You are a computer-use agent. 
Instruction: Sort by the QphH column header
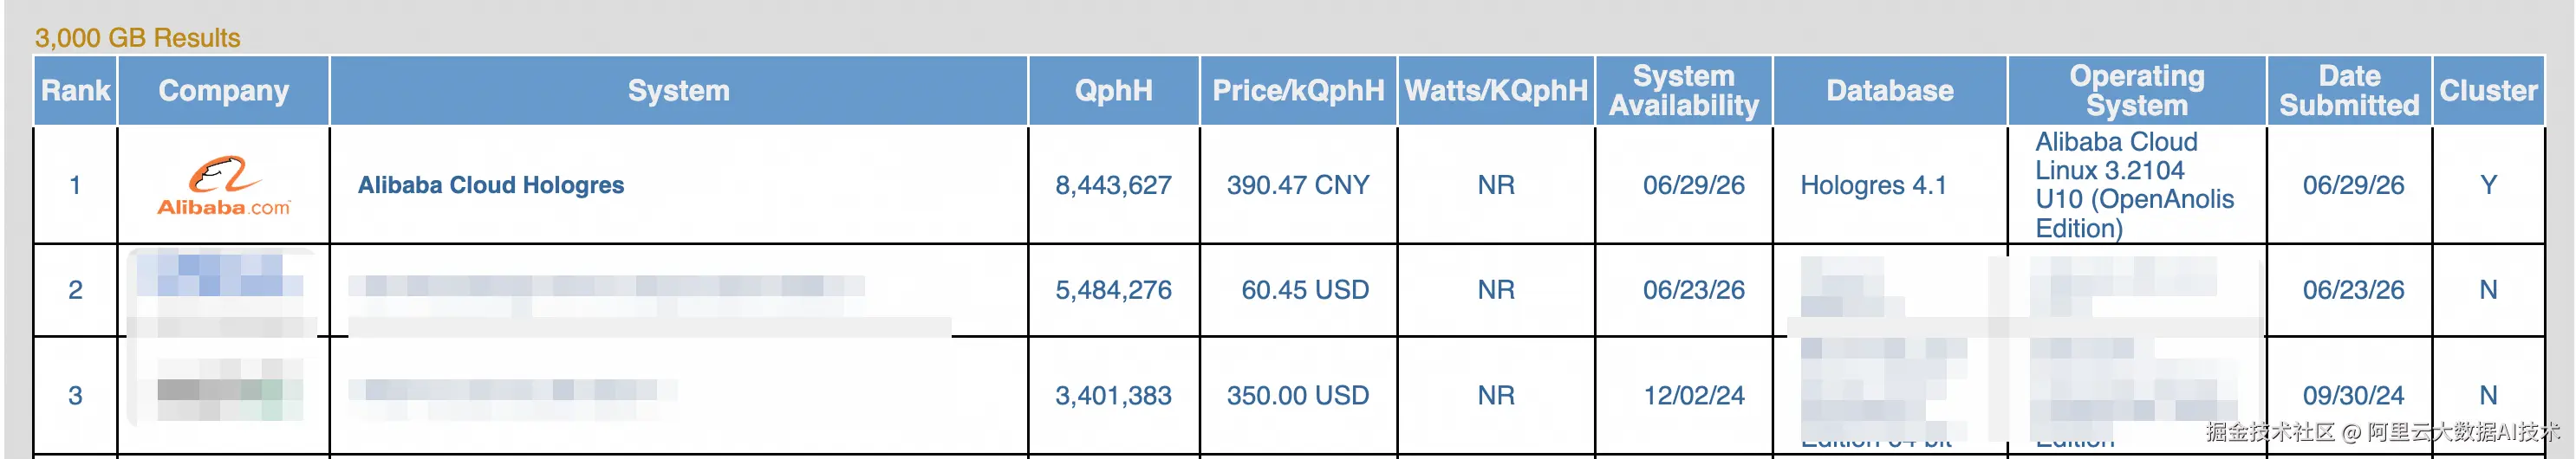(1114, 90)
